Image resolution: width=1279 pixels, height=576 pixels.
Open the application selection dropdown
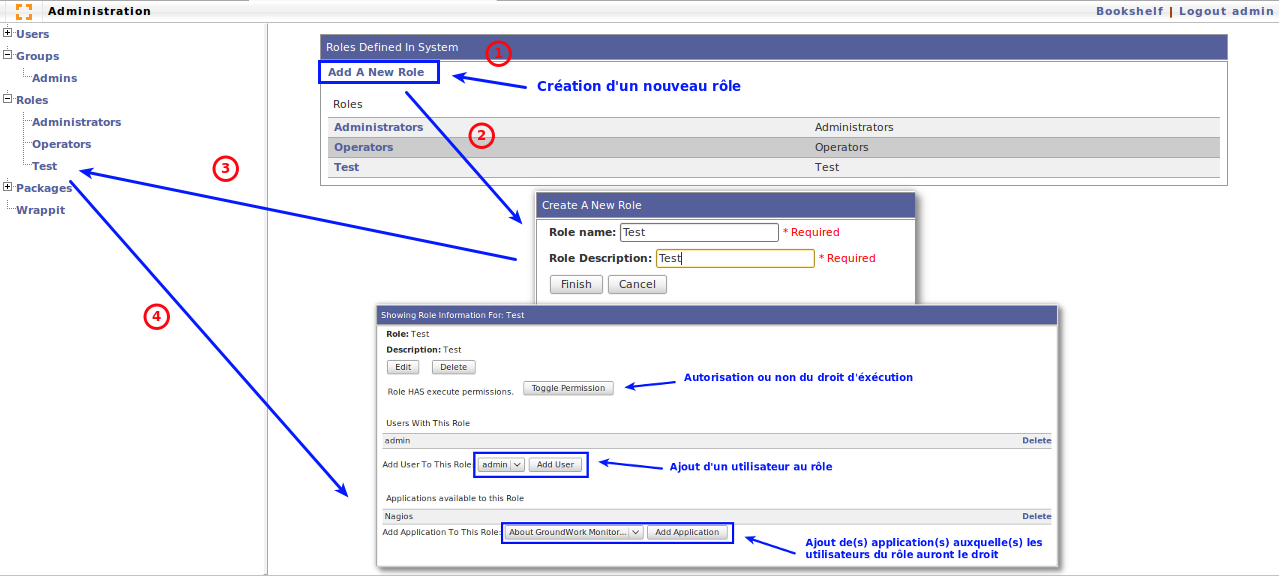click(573, 532)
